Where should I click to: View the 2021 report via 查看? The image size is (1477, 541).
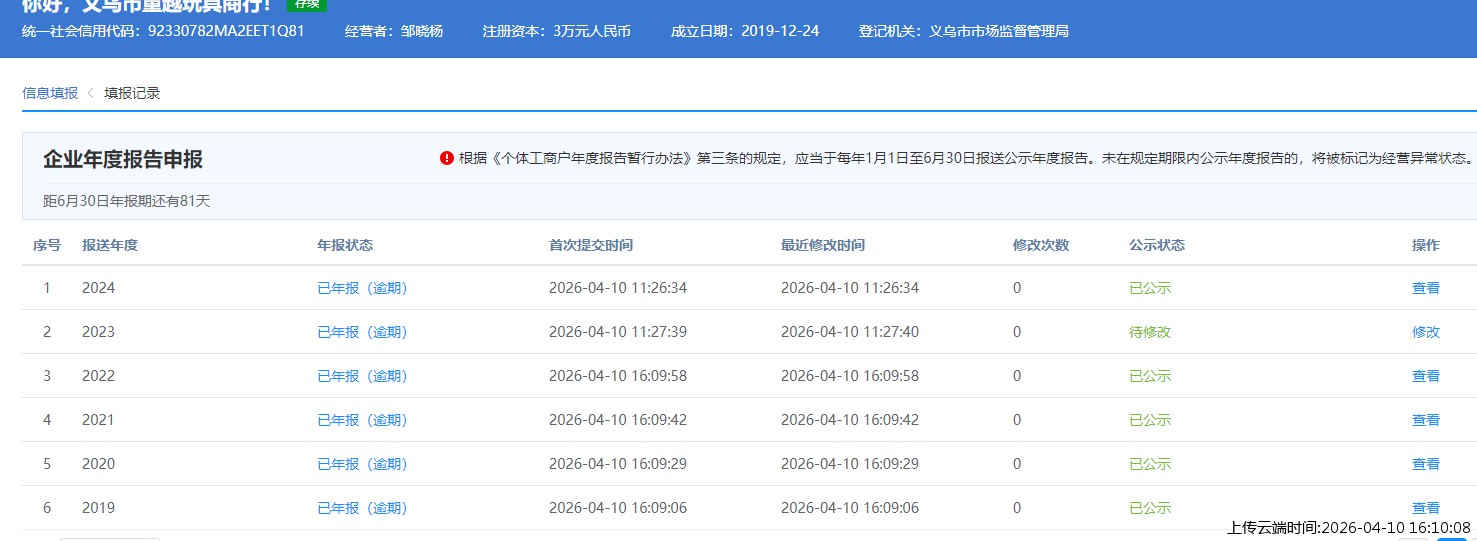(1425, 420)
